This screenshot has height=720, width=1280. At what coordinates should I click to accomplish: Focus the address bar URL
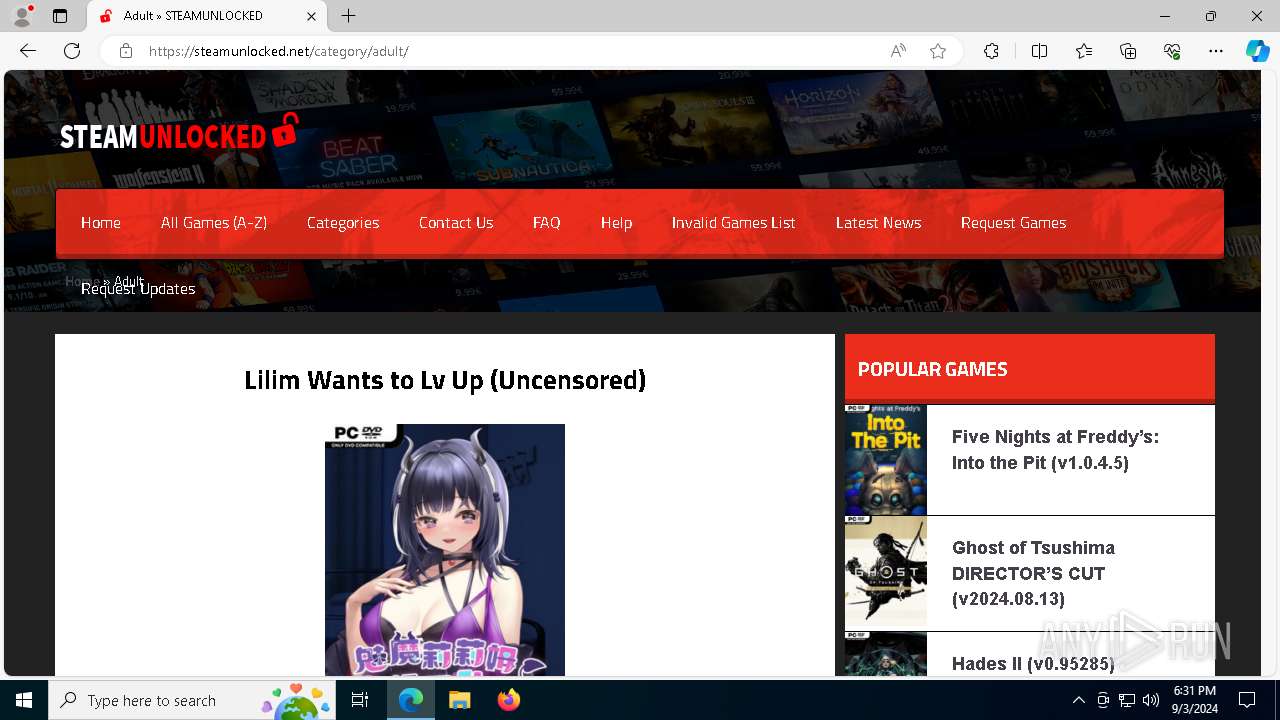coord(279,51)
